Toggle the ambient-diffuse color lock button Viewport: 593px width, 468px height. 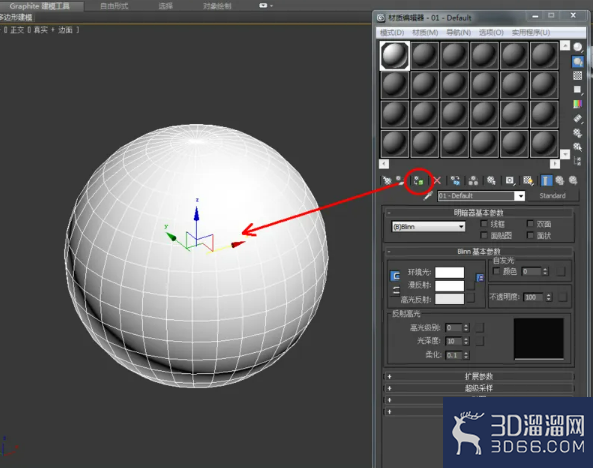point(395,276)
